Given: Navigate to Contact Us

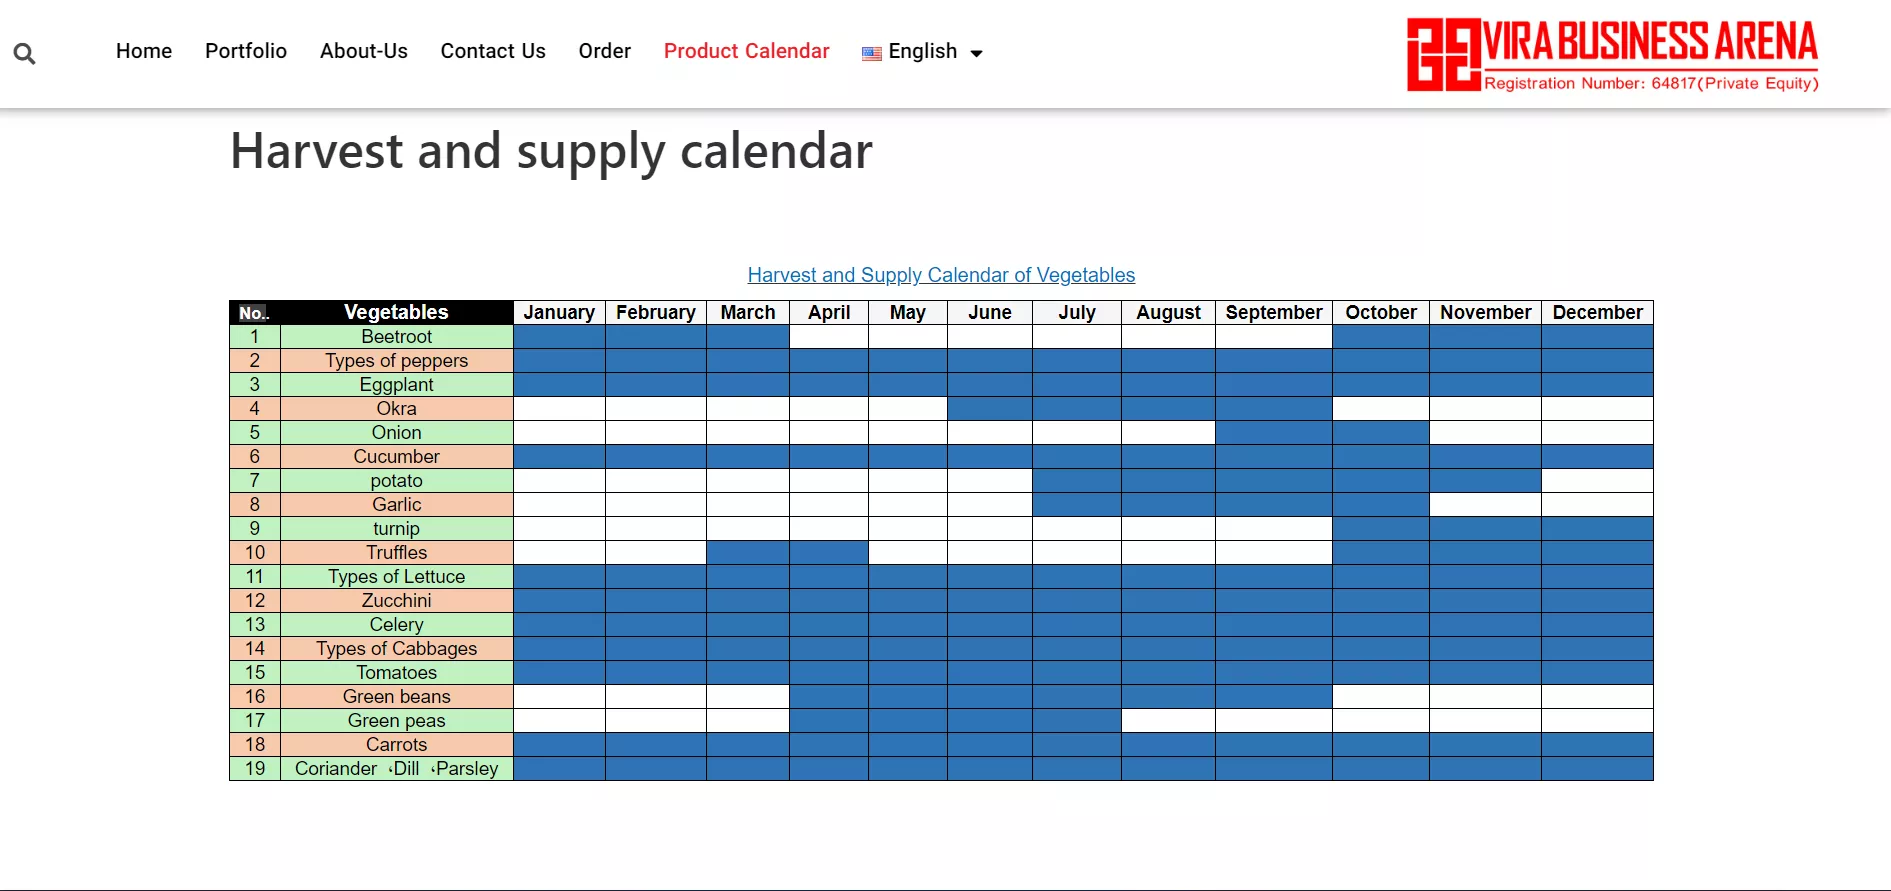Looking at the screenshot, I should (493, 51).
